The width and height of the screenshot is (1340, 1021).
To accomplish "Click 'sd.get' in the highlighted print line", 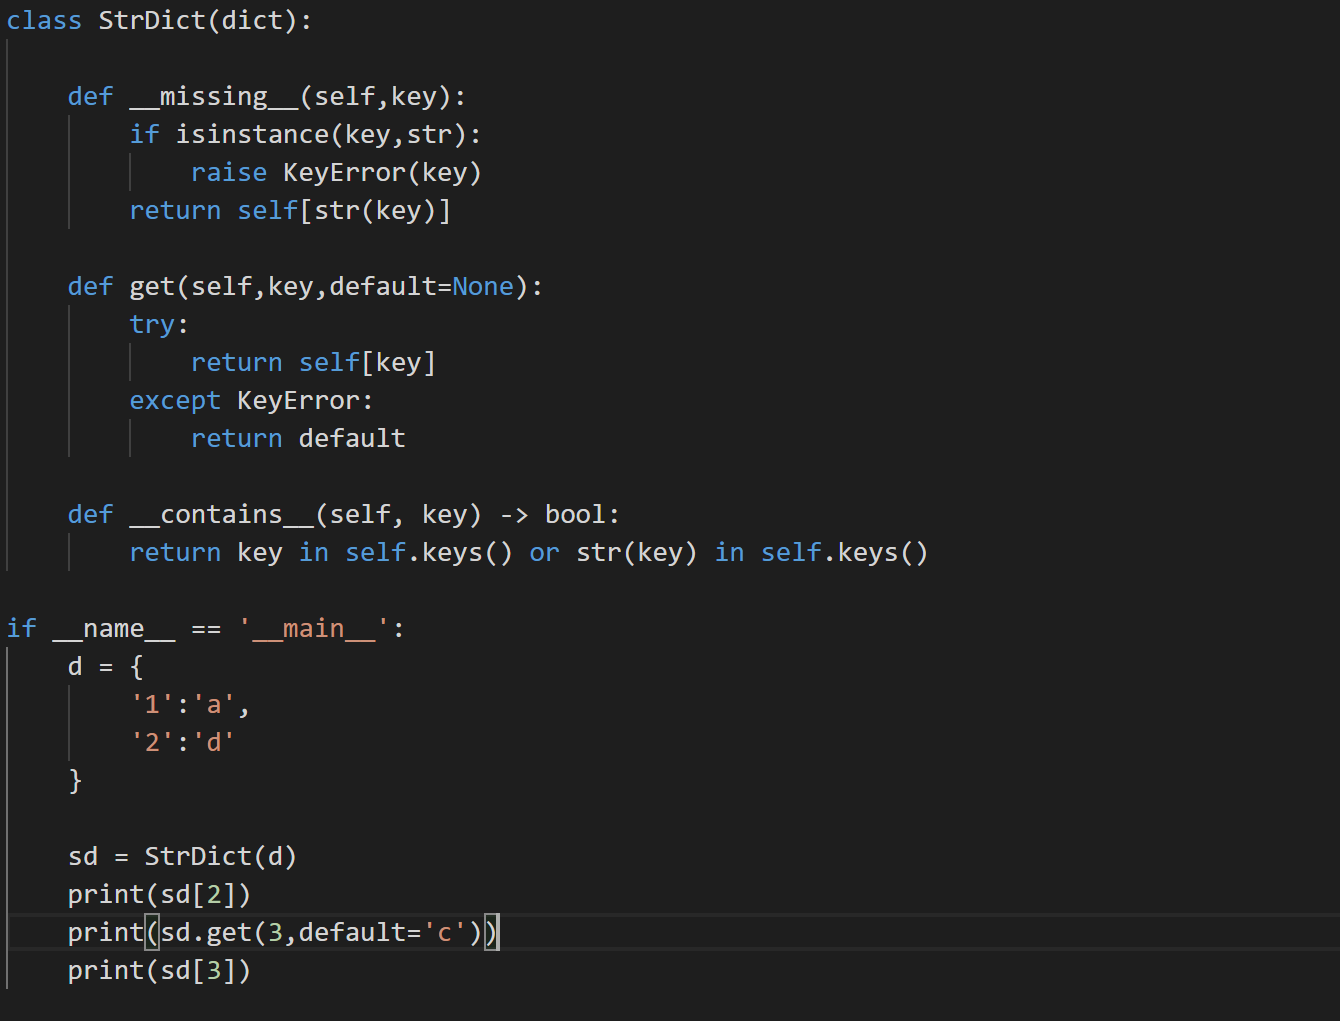I will (x=206, y=933).
